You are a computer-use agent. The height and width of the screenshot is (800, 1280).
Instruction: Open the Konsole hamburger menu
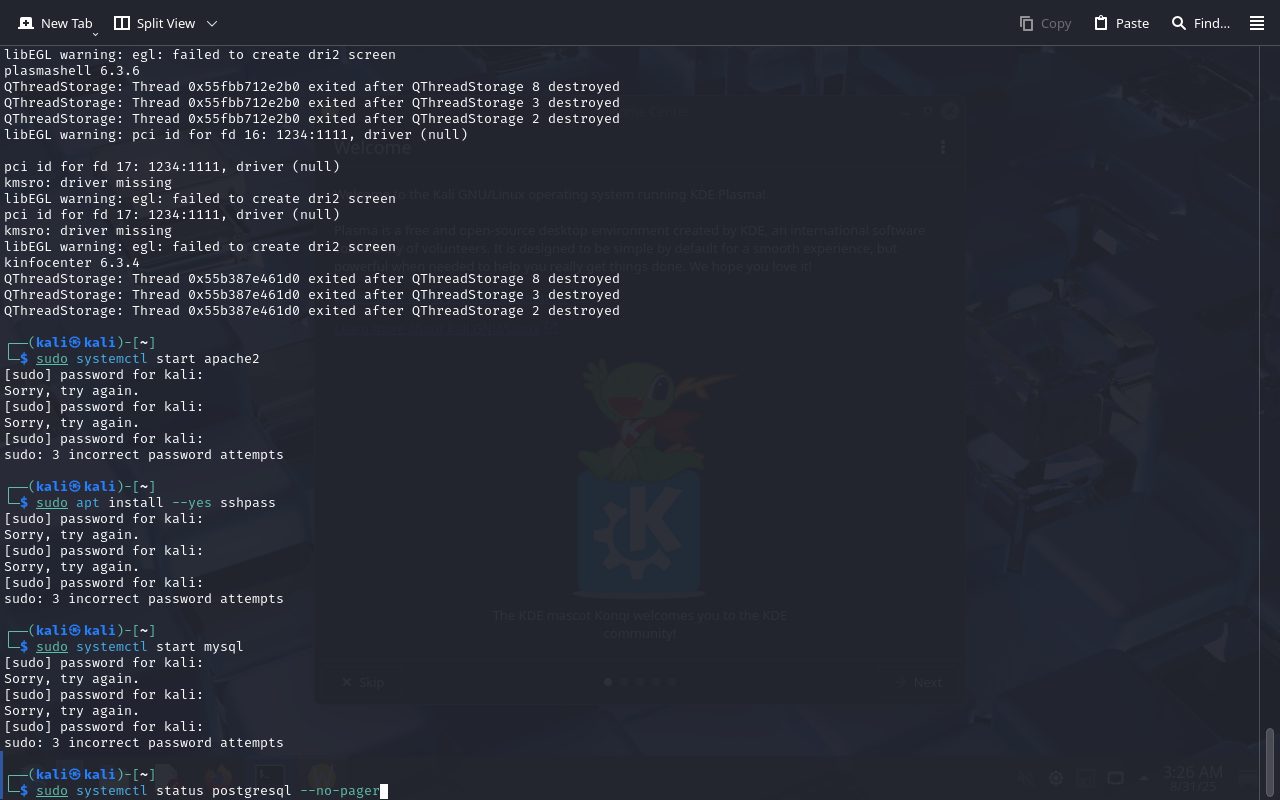point(1257,23)
